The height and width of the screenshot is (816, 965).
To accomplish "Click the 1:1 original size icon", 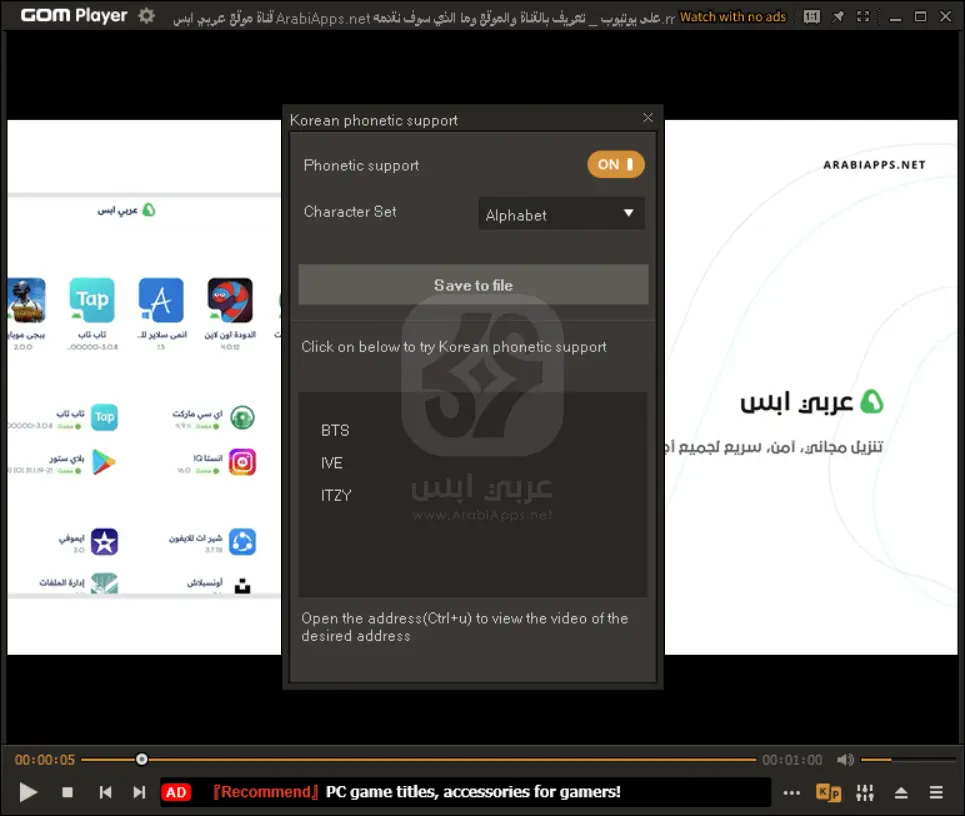I will [811, 17].
